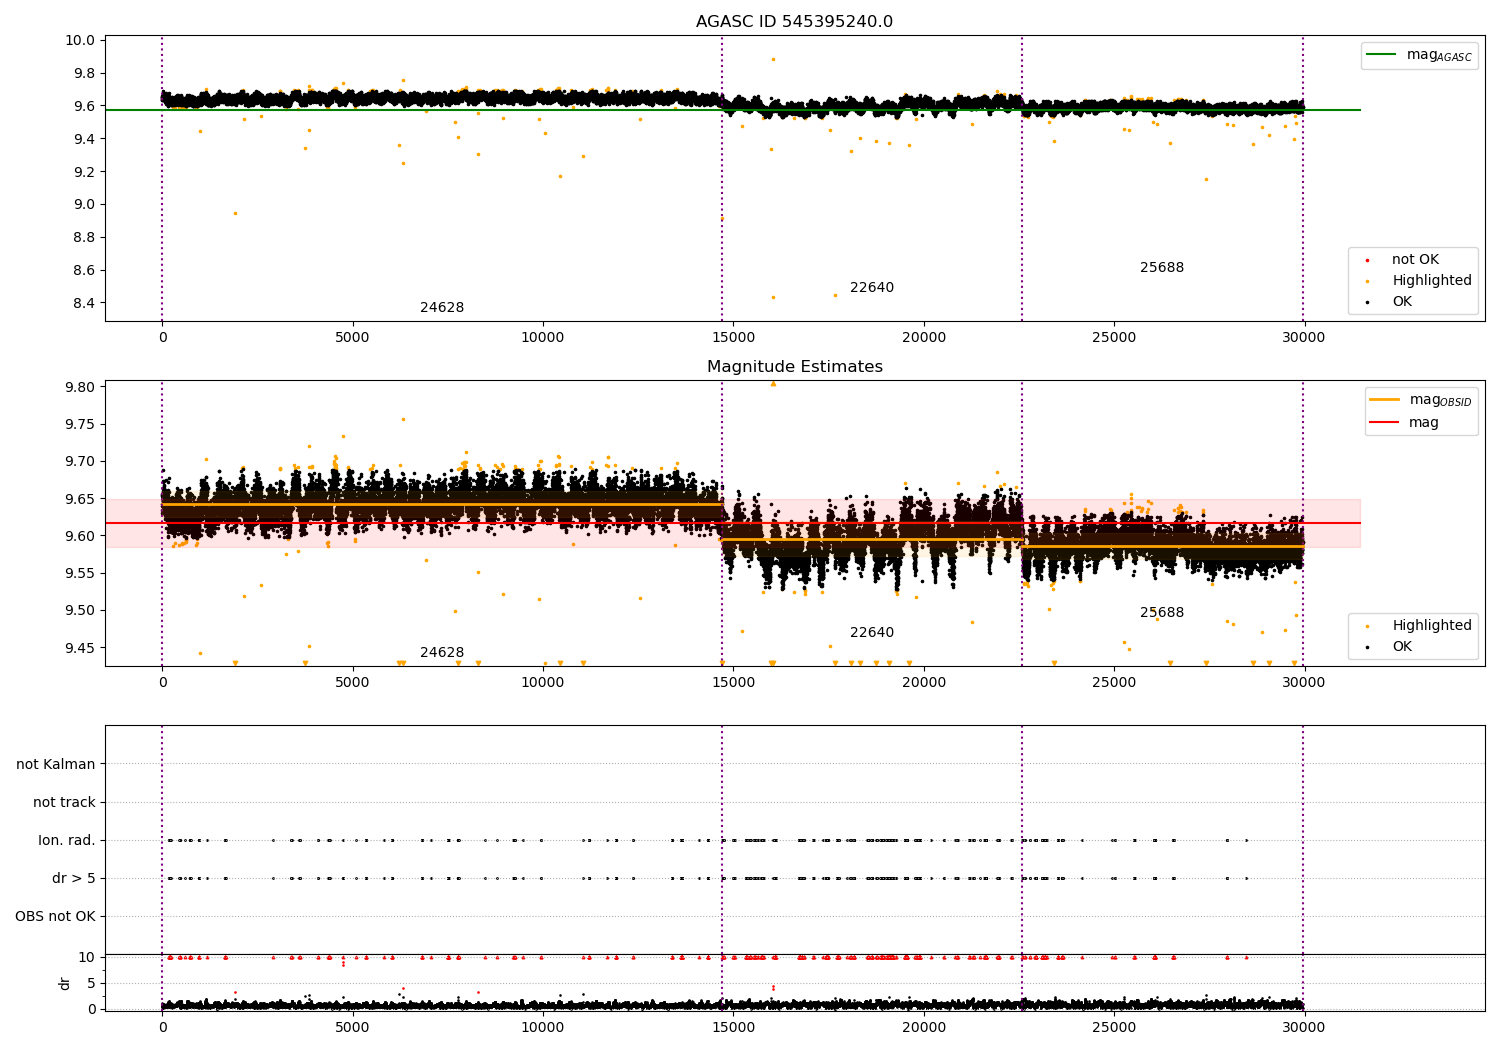Click the '9.65' y-tick of the middle plot
The image size is (1500, 1050).
tap(82, 499)
